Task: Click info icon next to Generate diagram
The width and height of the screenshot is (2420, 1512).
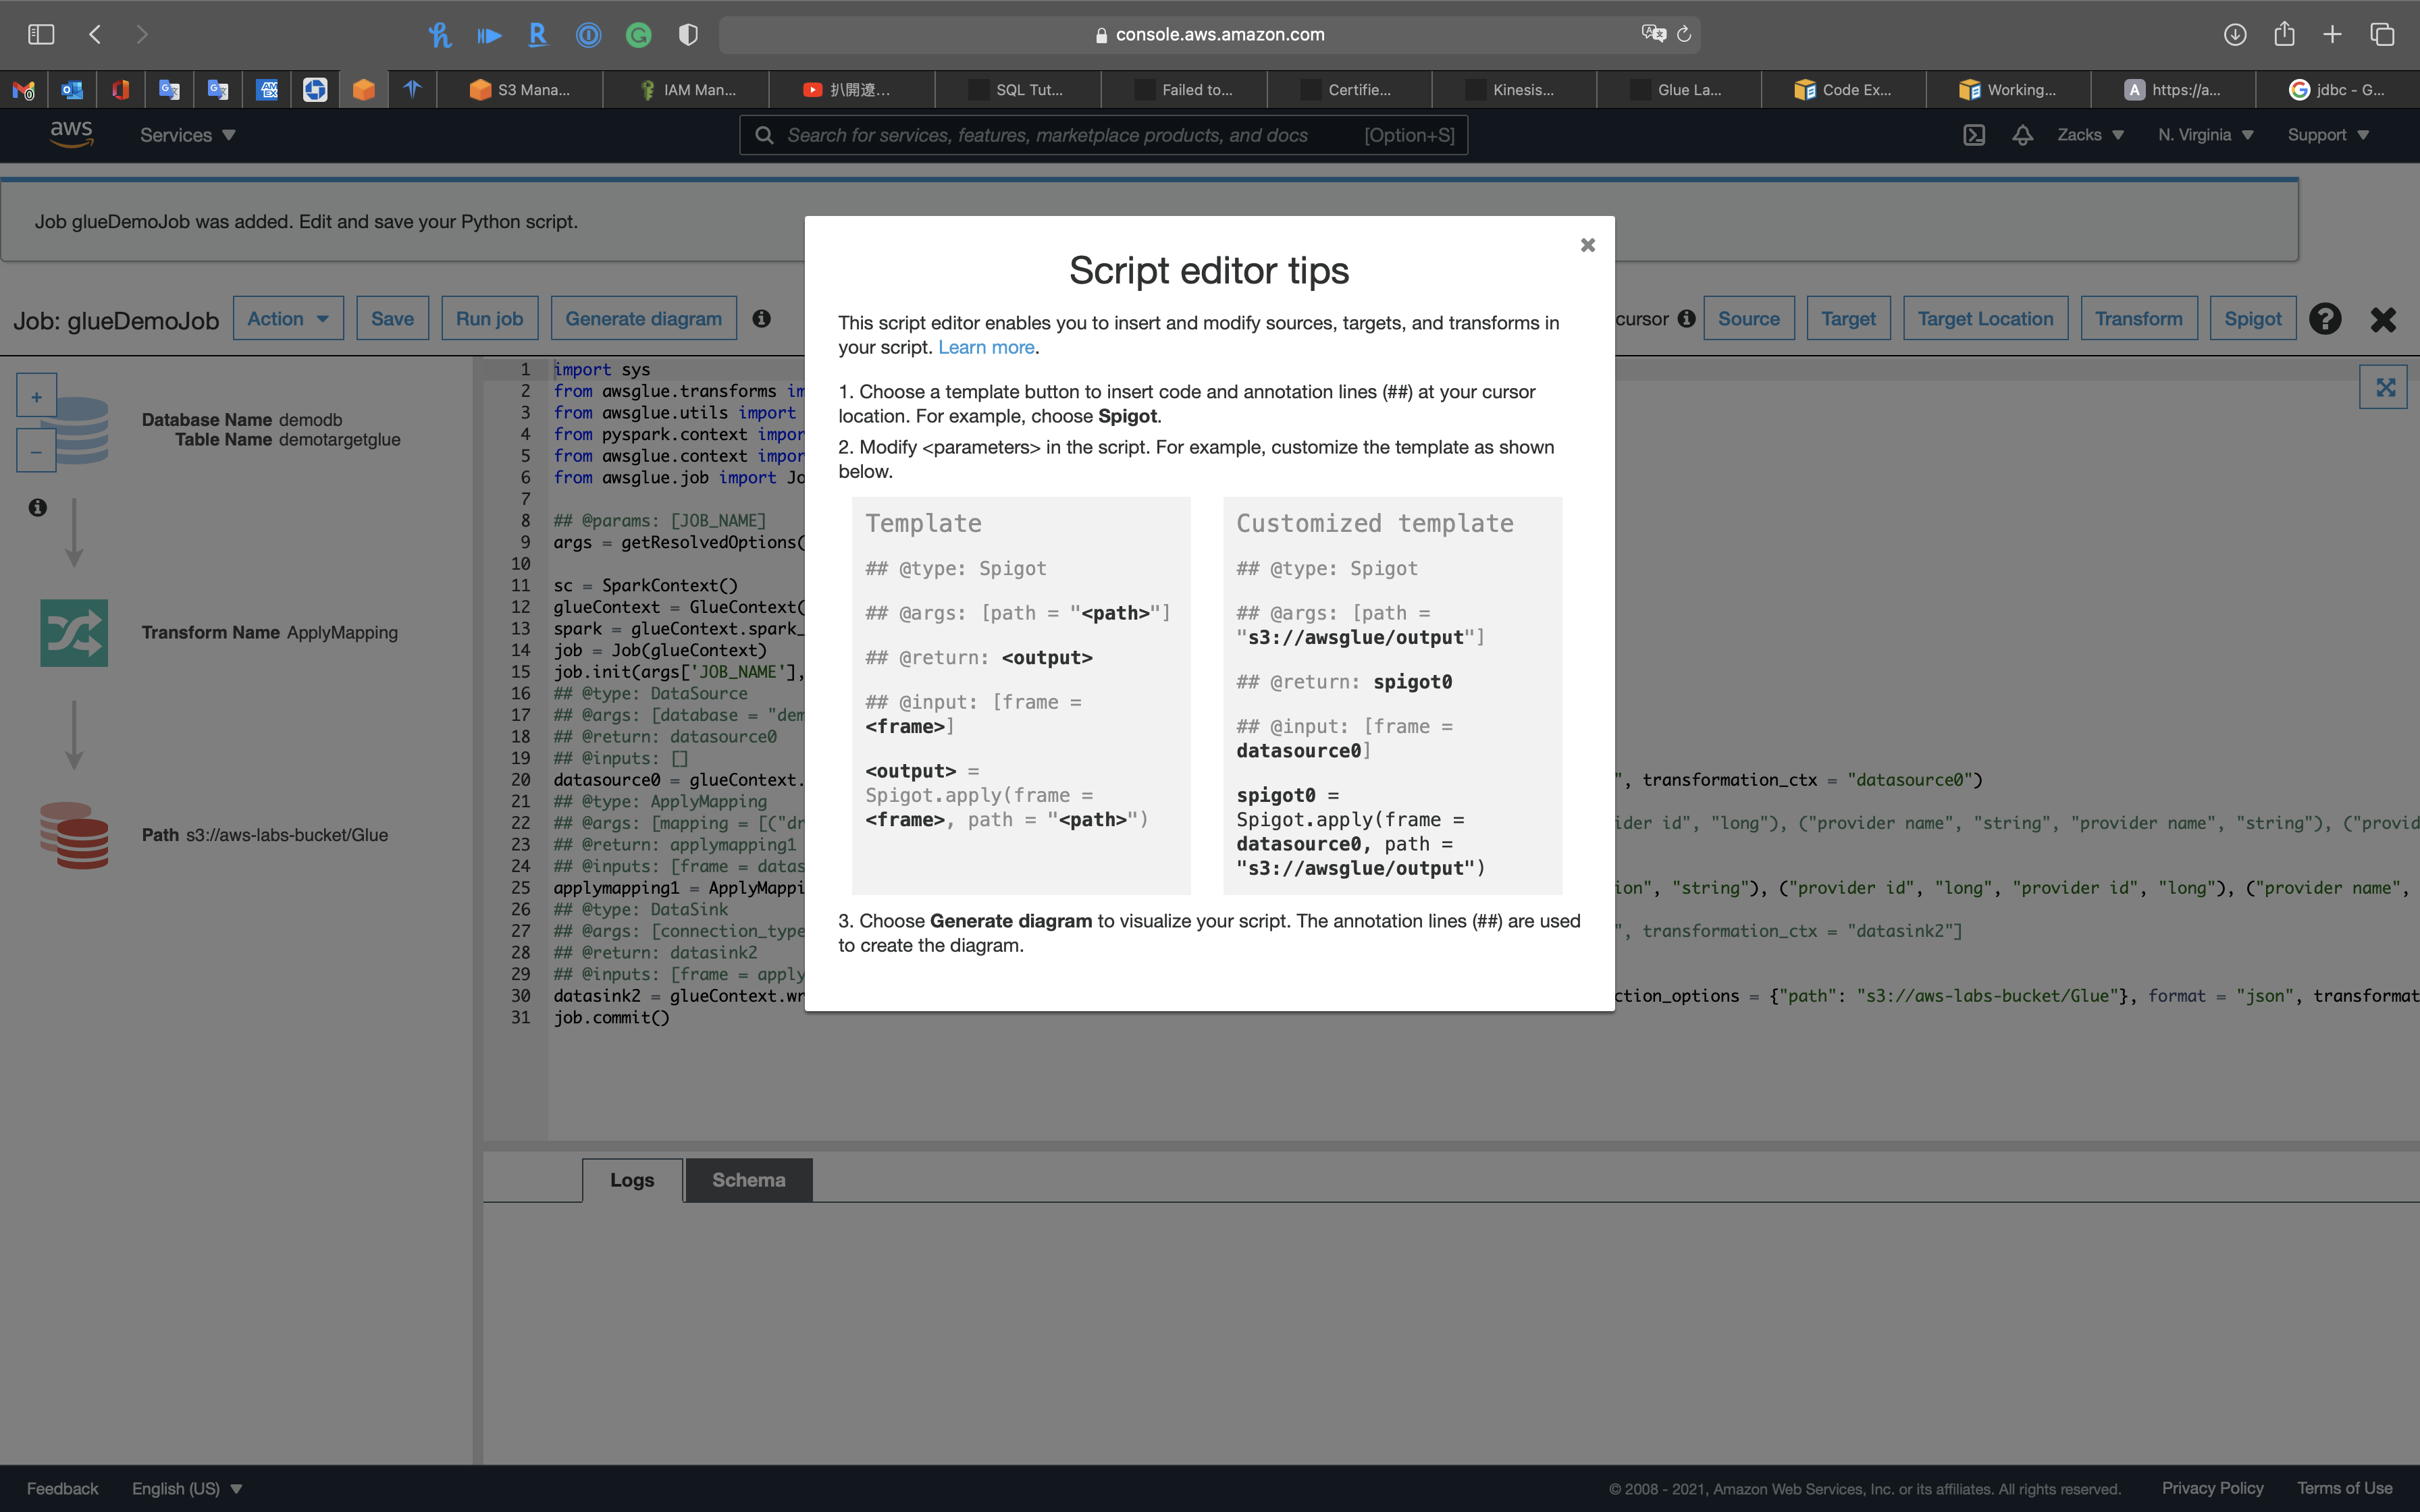Action: coord(761,318)
